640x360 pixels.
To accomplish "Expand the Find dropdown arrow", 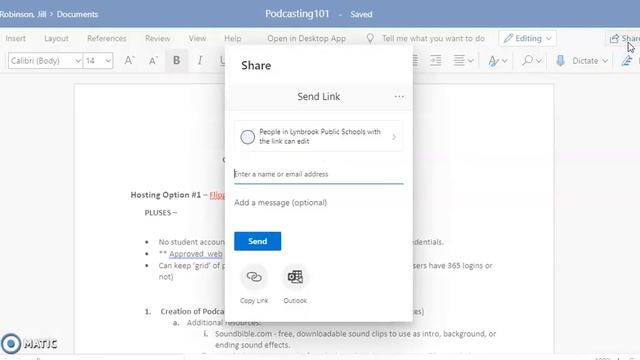I will pyautogui.click(x=539, y=61).
